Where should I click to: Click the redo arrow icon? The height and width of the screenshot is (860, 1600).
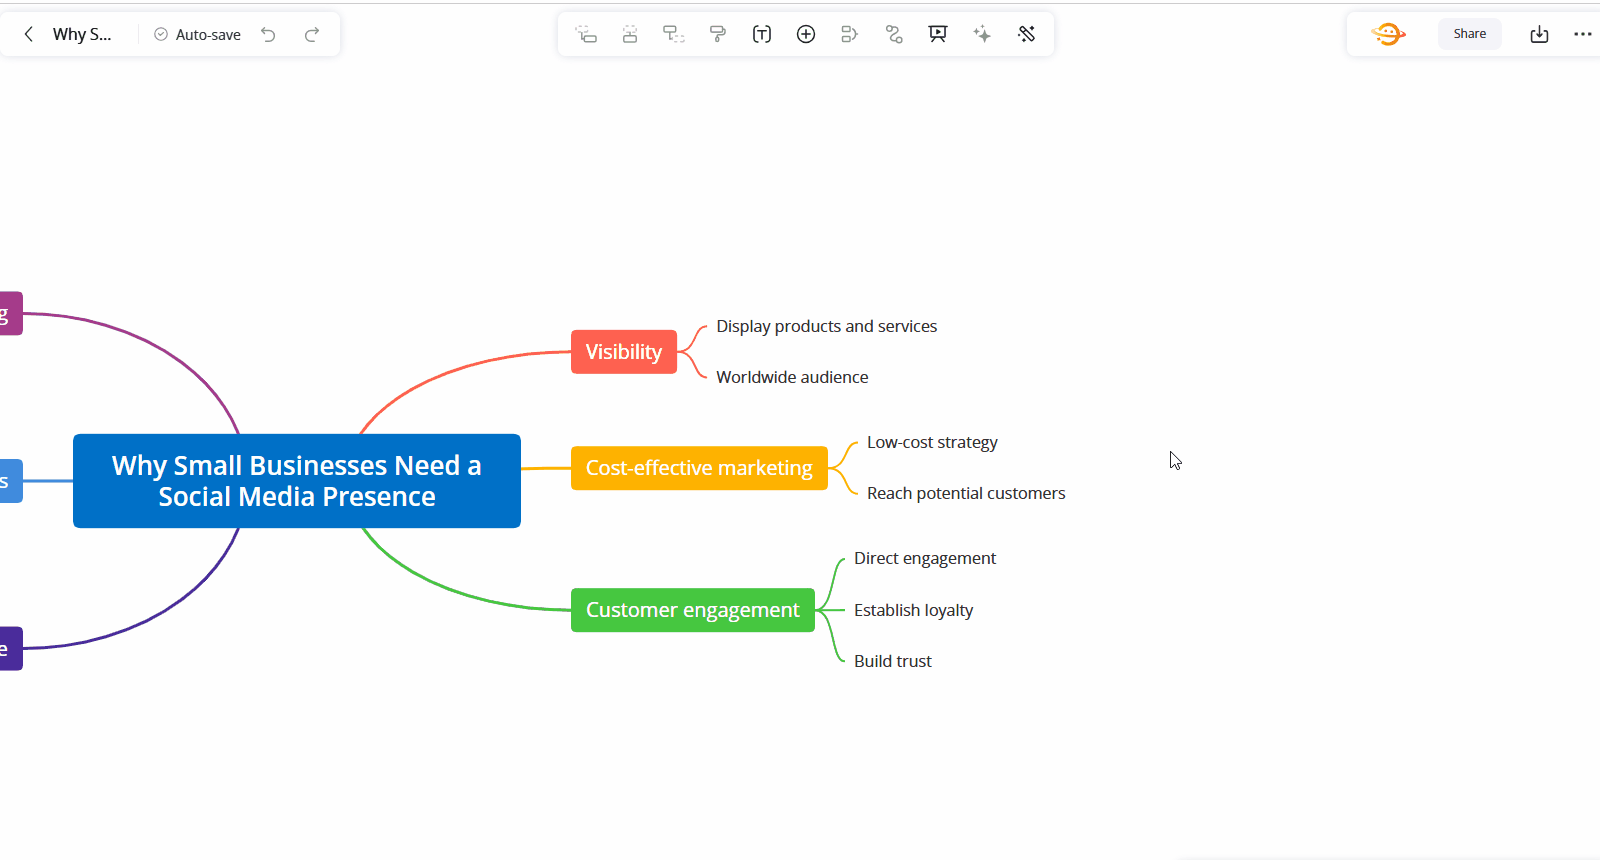[x=312, y=34]
